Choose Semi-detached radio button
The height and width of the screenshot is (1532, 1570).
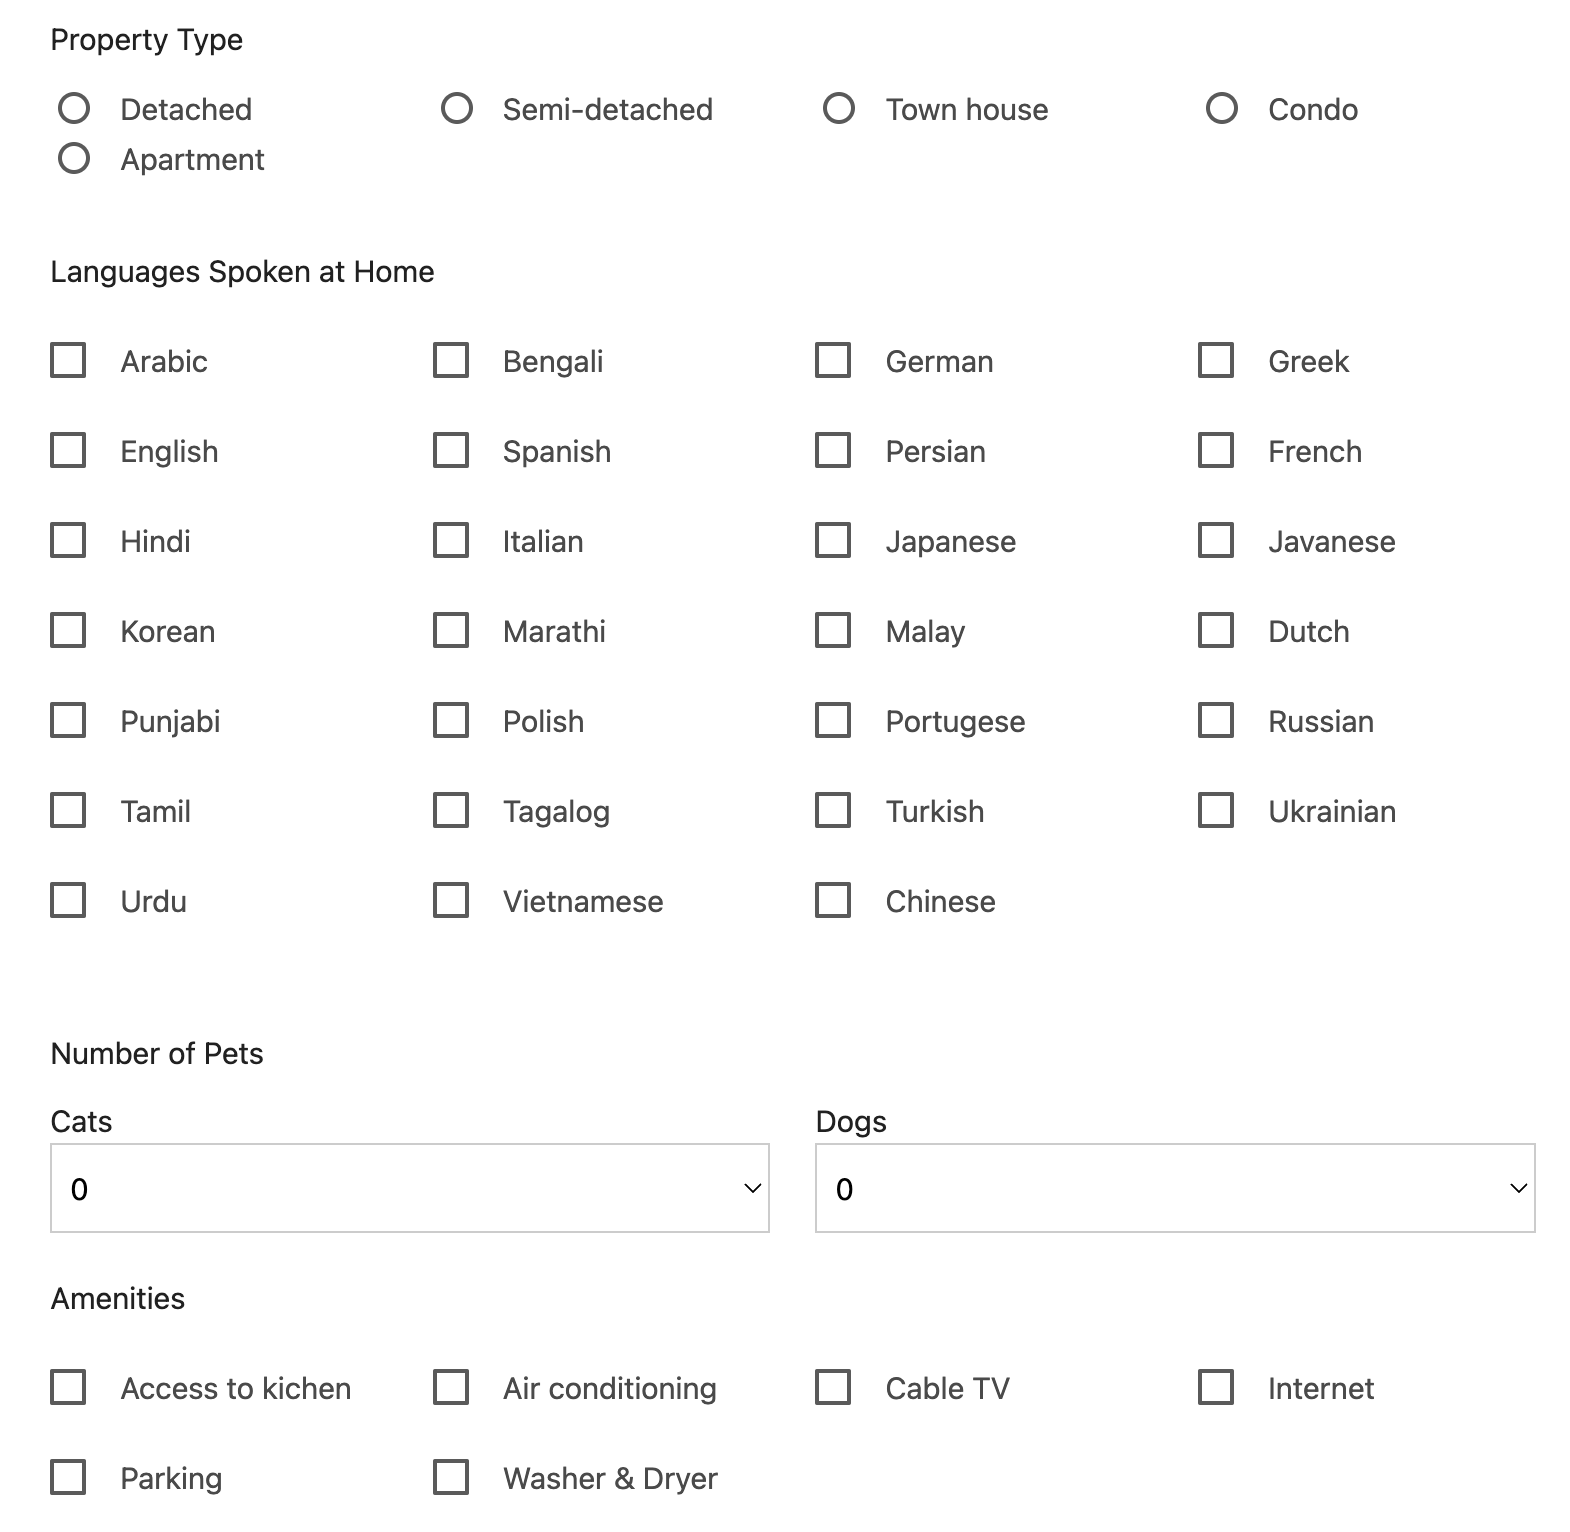pos(457,108)
